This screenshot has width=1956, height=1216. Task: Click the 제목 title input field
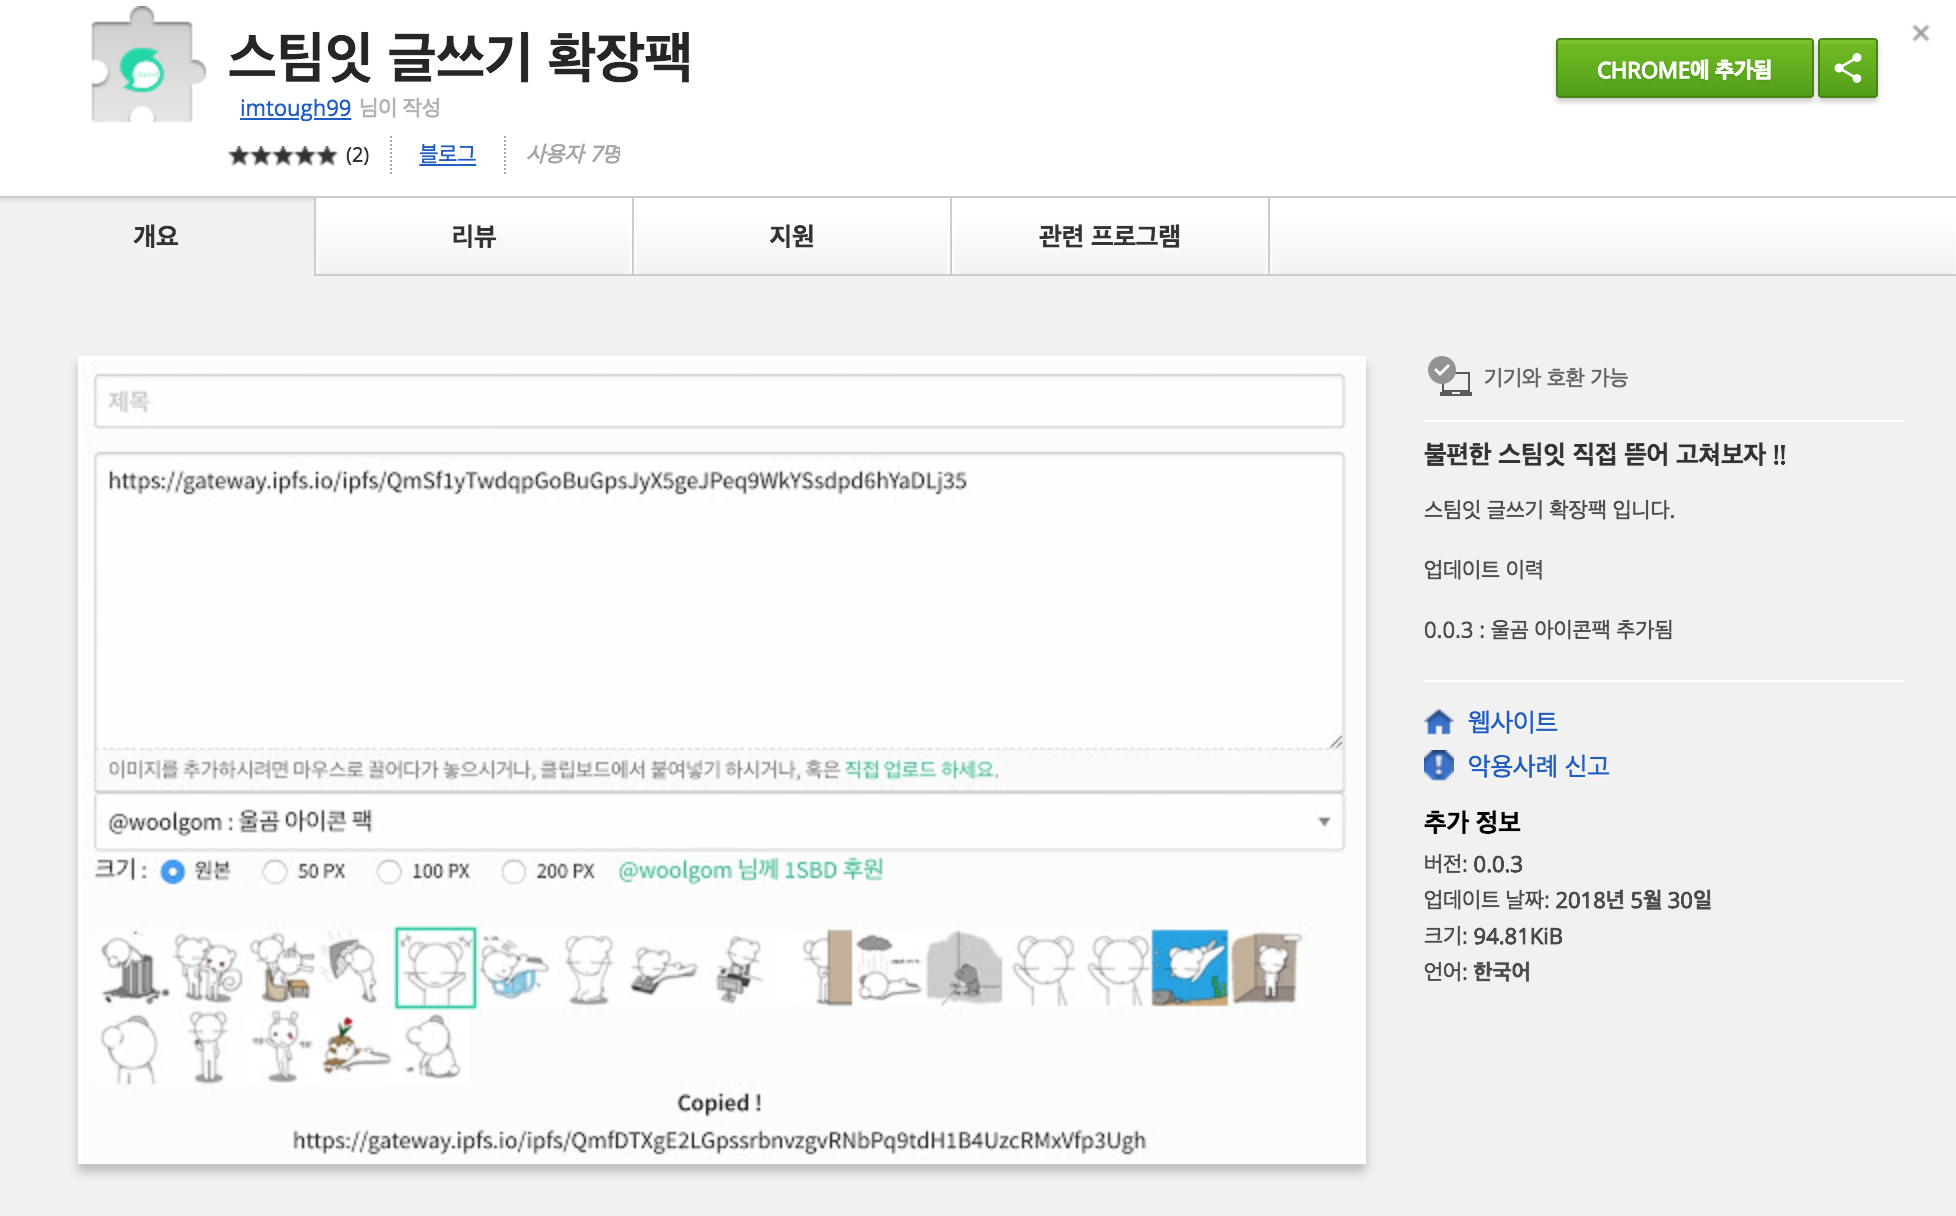(x=719, y=402)
